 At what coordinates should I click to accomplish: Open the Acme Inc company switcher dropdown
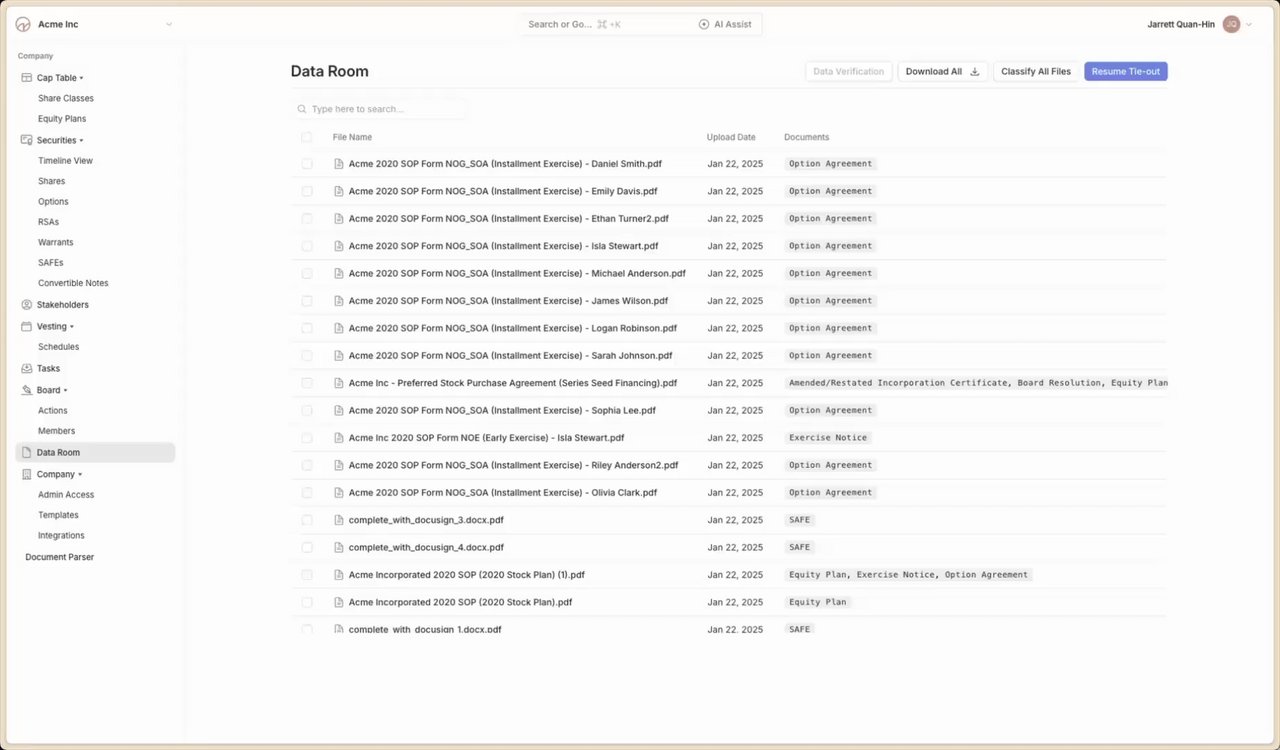pyautogui.click(x=168, y=24)
